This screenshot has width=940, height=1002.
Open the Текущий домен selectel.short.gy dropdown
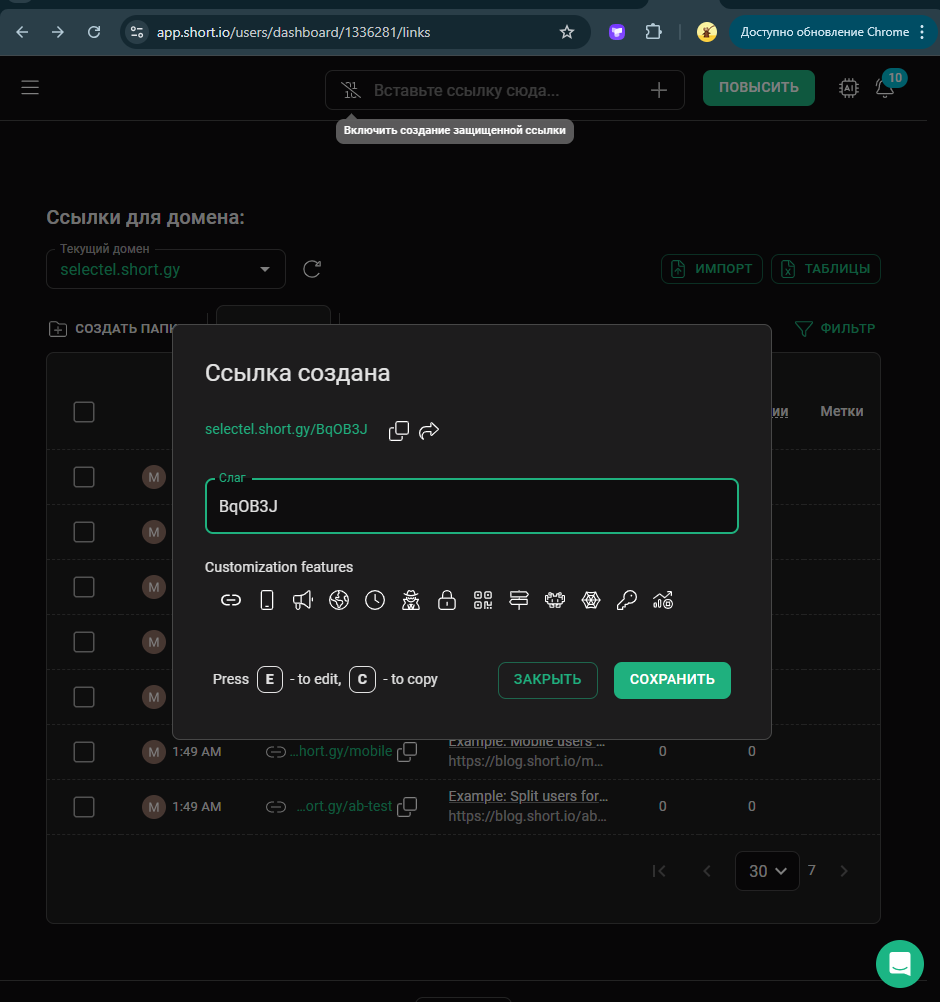(165, 269)
